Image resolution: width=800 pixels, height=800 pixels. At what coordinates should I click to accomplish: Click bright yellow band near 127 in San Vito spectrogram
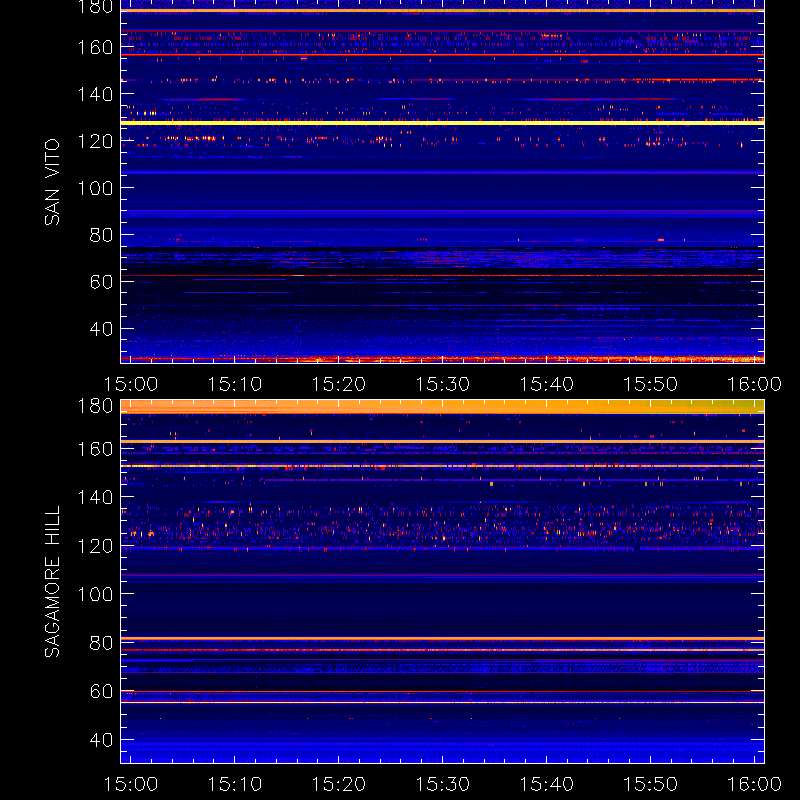tap(442, 123)
